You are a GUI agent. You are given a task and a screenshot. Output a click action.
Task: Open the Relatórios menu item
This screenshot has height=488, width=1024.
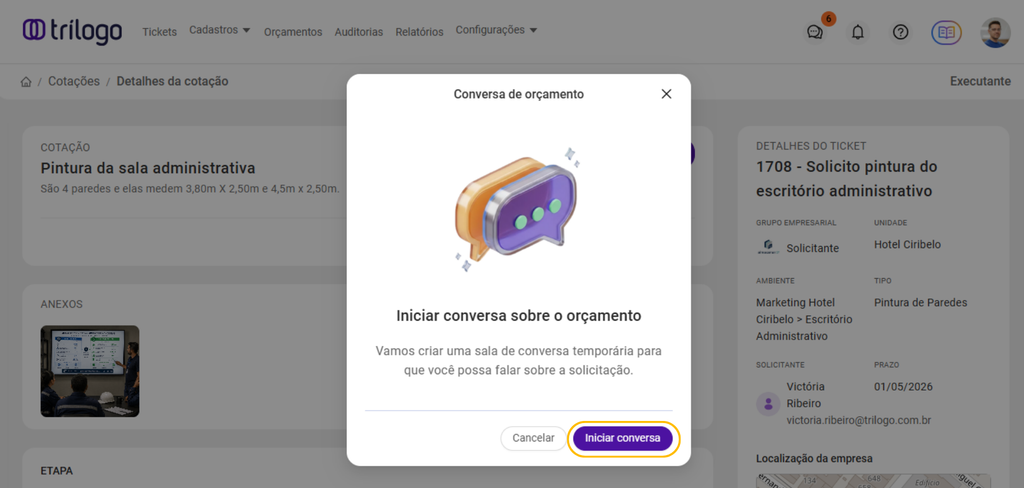pos(419,32)
